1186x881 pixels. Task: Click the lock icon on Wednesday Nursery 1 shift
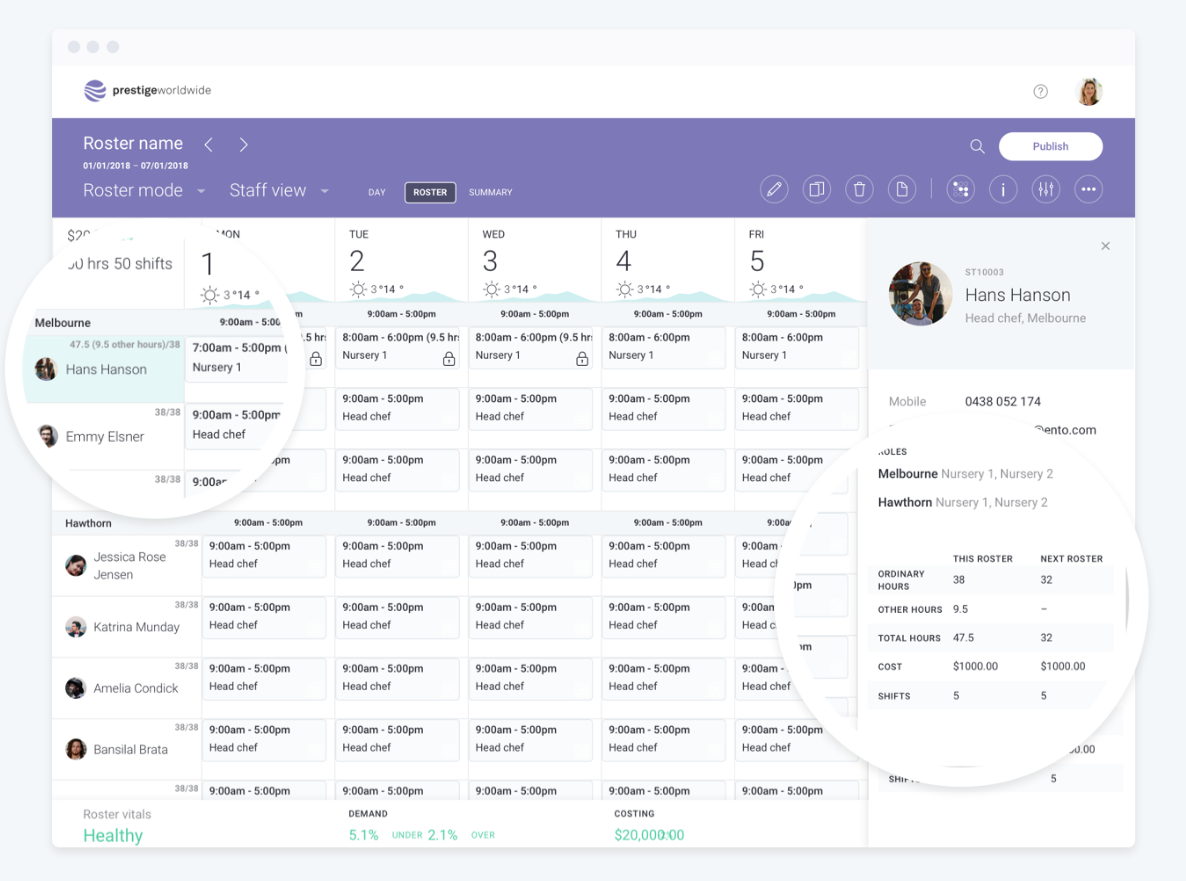pyautogui.click(x=582, y=359)
